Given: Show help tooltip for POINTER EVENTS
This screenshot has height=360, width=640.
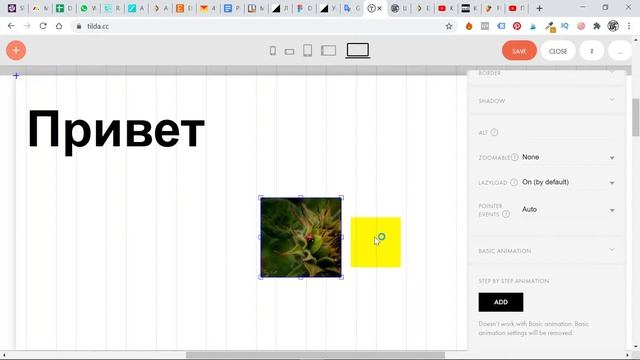Looking at the screenshot, I should tap(506, 214).
